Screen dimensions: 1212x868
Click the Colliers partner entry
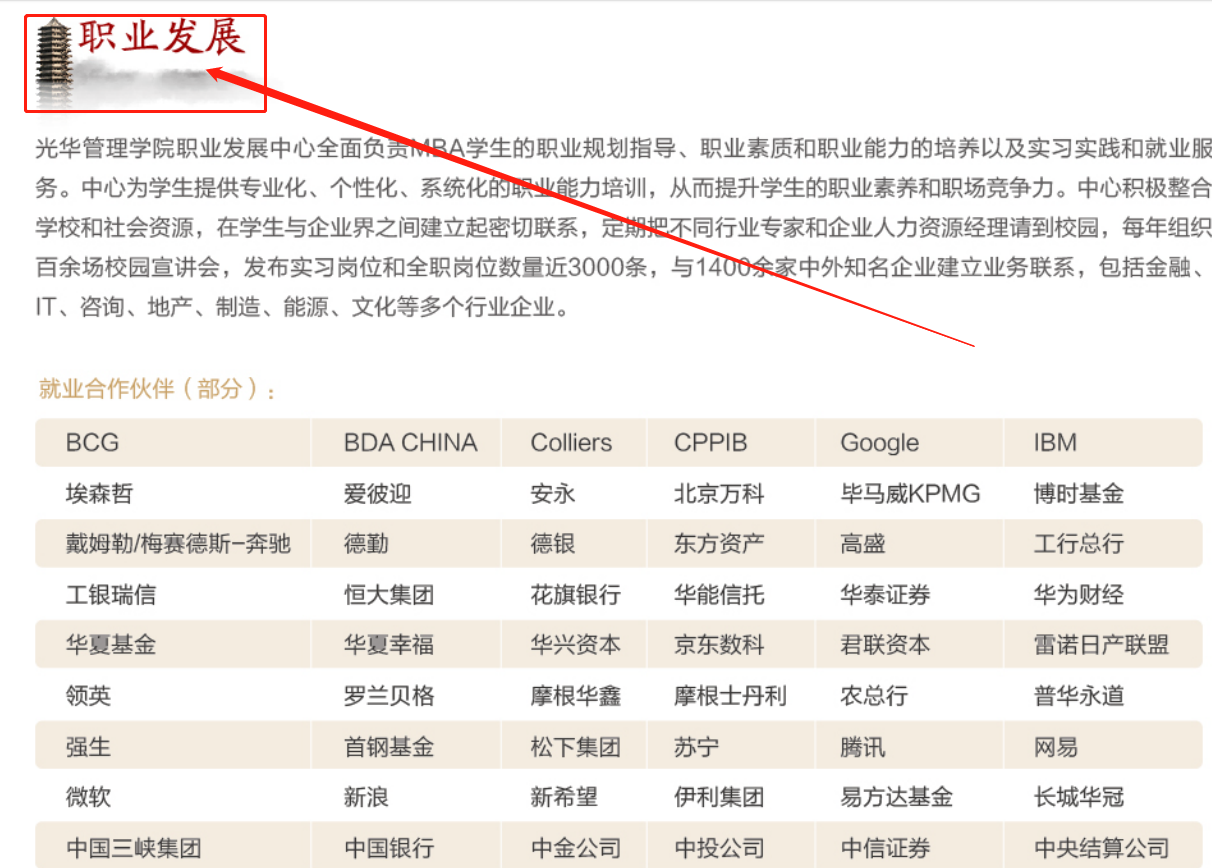pos(571,443)
